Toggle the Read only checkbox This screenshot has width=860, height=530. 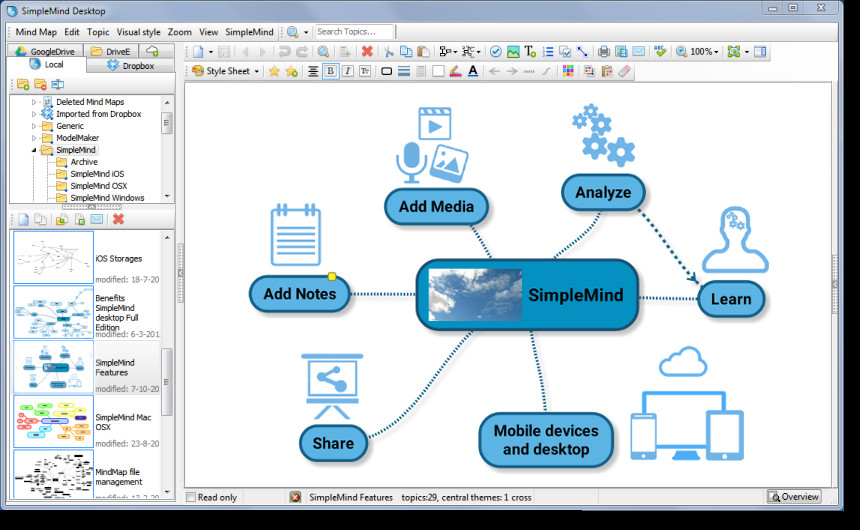(191, 498)
